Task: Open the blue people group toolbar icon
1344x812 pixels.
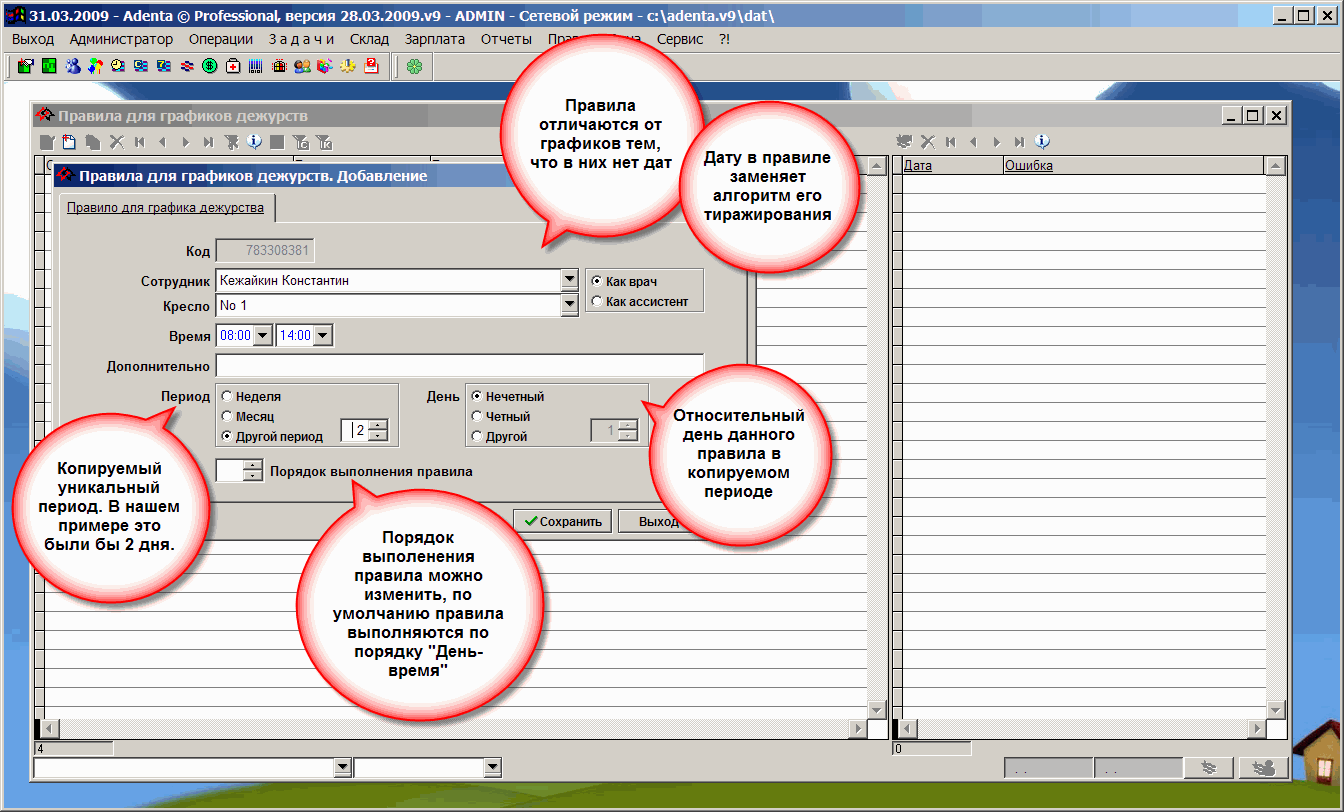Action: pos(73,67)
